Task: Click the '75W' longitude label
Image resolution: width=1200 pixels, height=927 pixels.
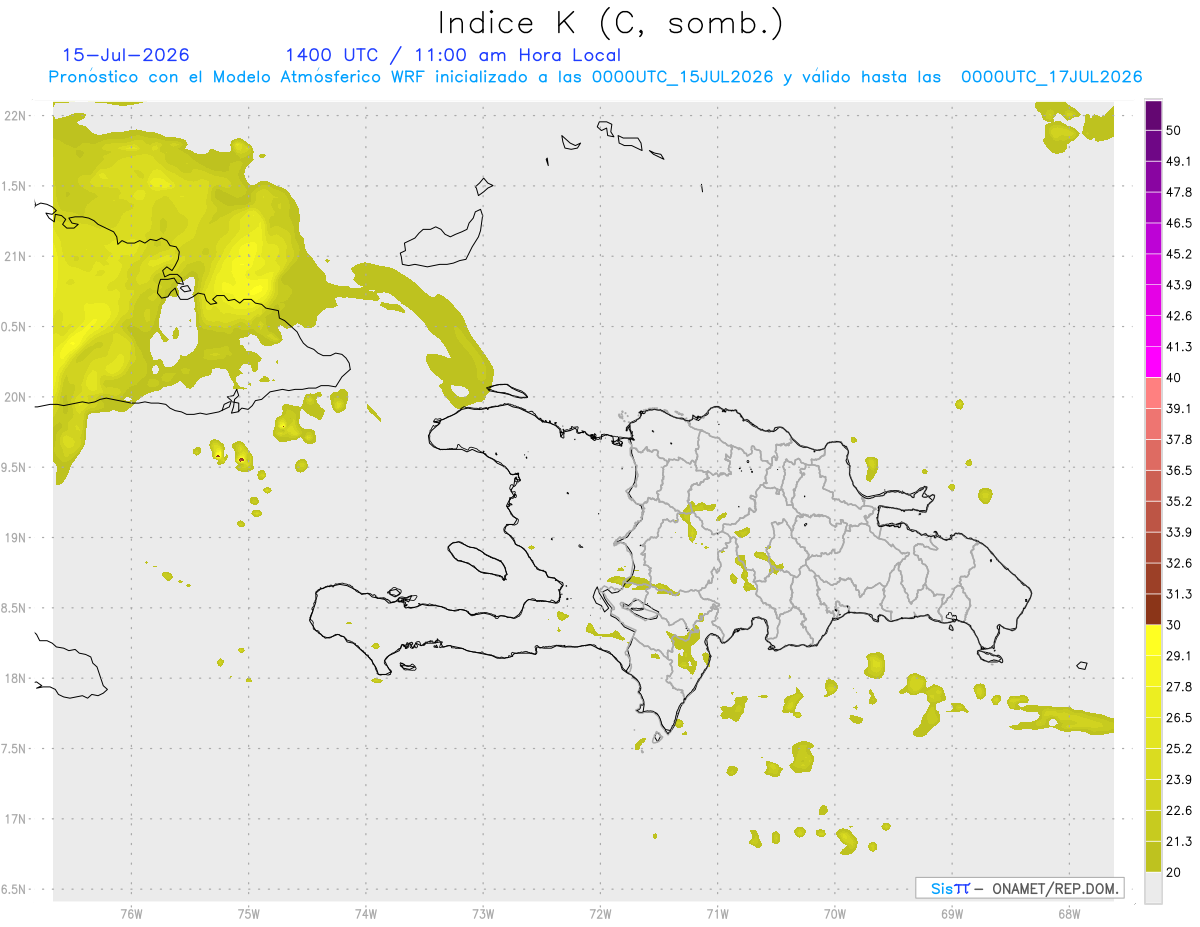Action: tap(249, 913)
